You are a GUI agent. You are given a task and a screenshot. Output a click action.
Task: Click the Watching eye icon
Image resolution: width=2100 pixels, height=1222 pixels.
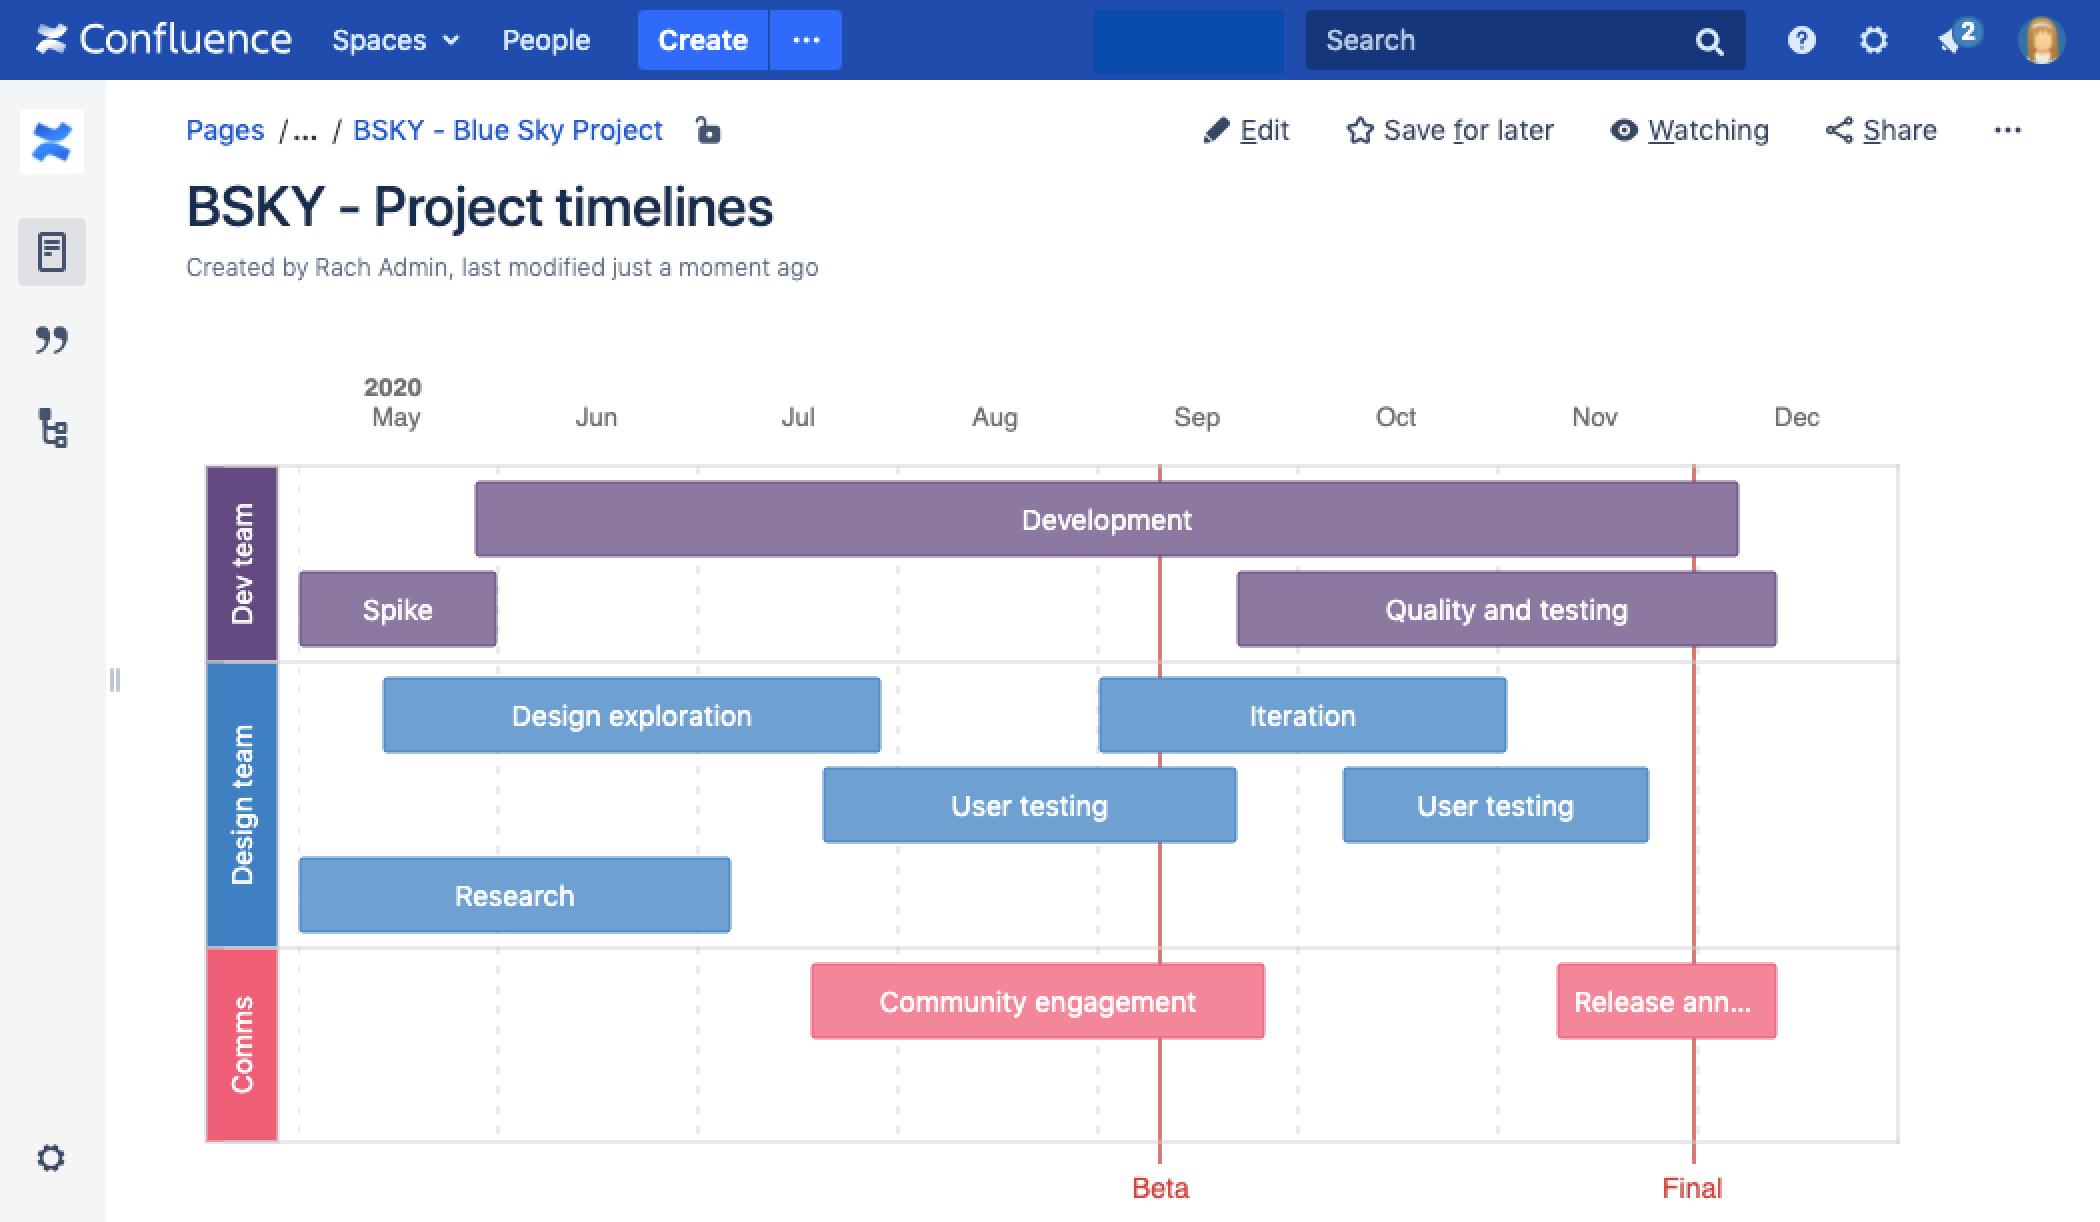[1622, 131]
